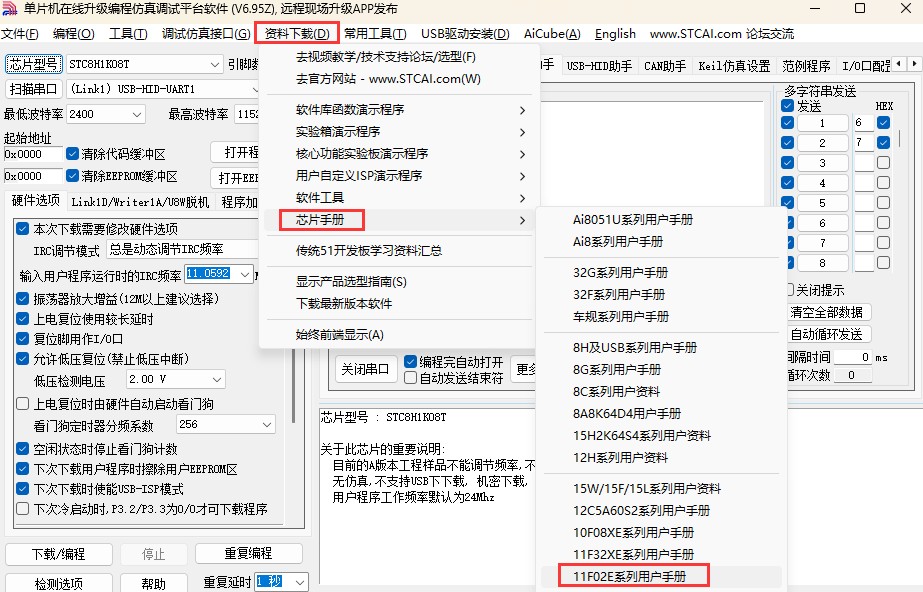Open the 调试仿真接口(G) menu
This screenshot has height=592, width=923.
point(206,34)
